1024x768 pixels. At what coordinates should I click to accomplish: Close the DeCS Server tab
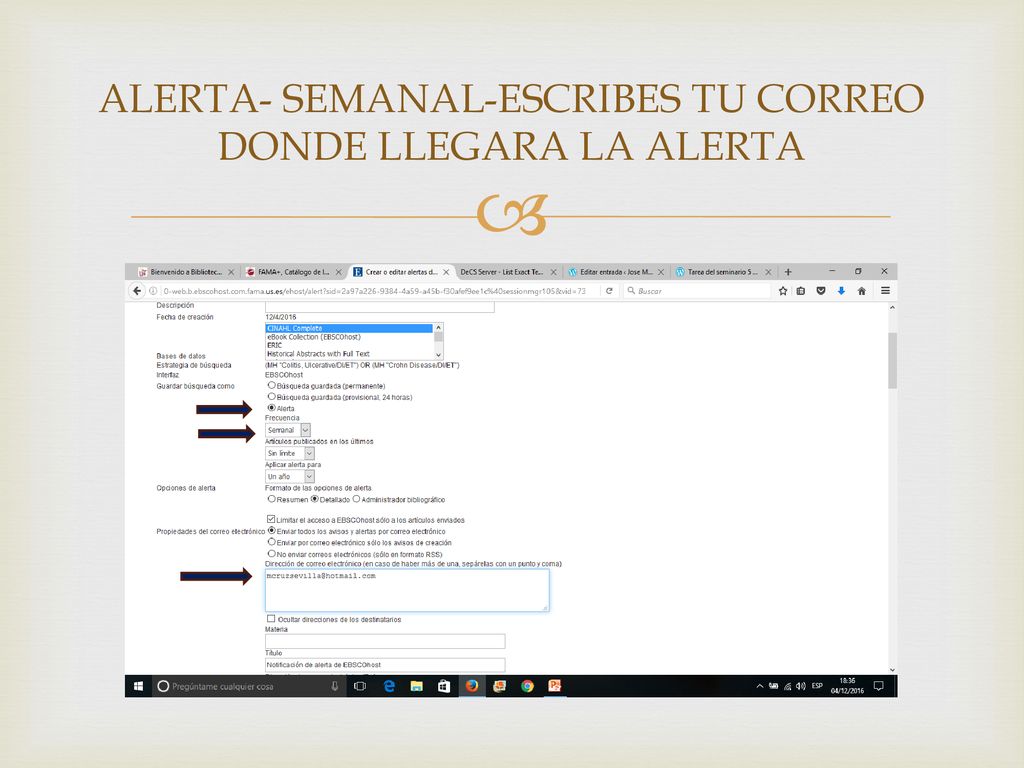tap(553, 272)
